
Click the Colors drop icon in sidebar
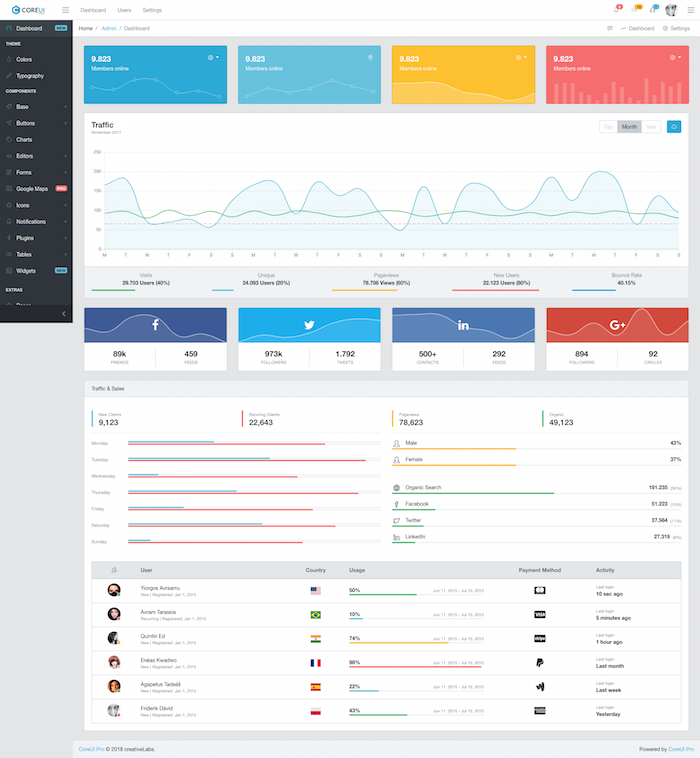pos(9,59)
